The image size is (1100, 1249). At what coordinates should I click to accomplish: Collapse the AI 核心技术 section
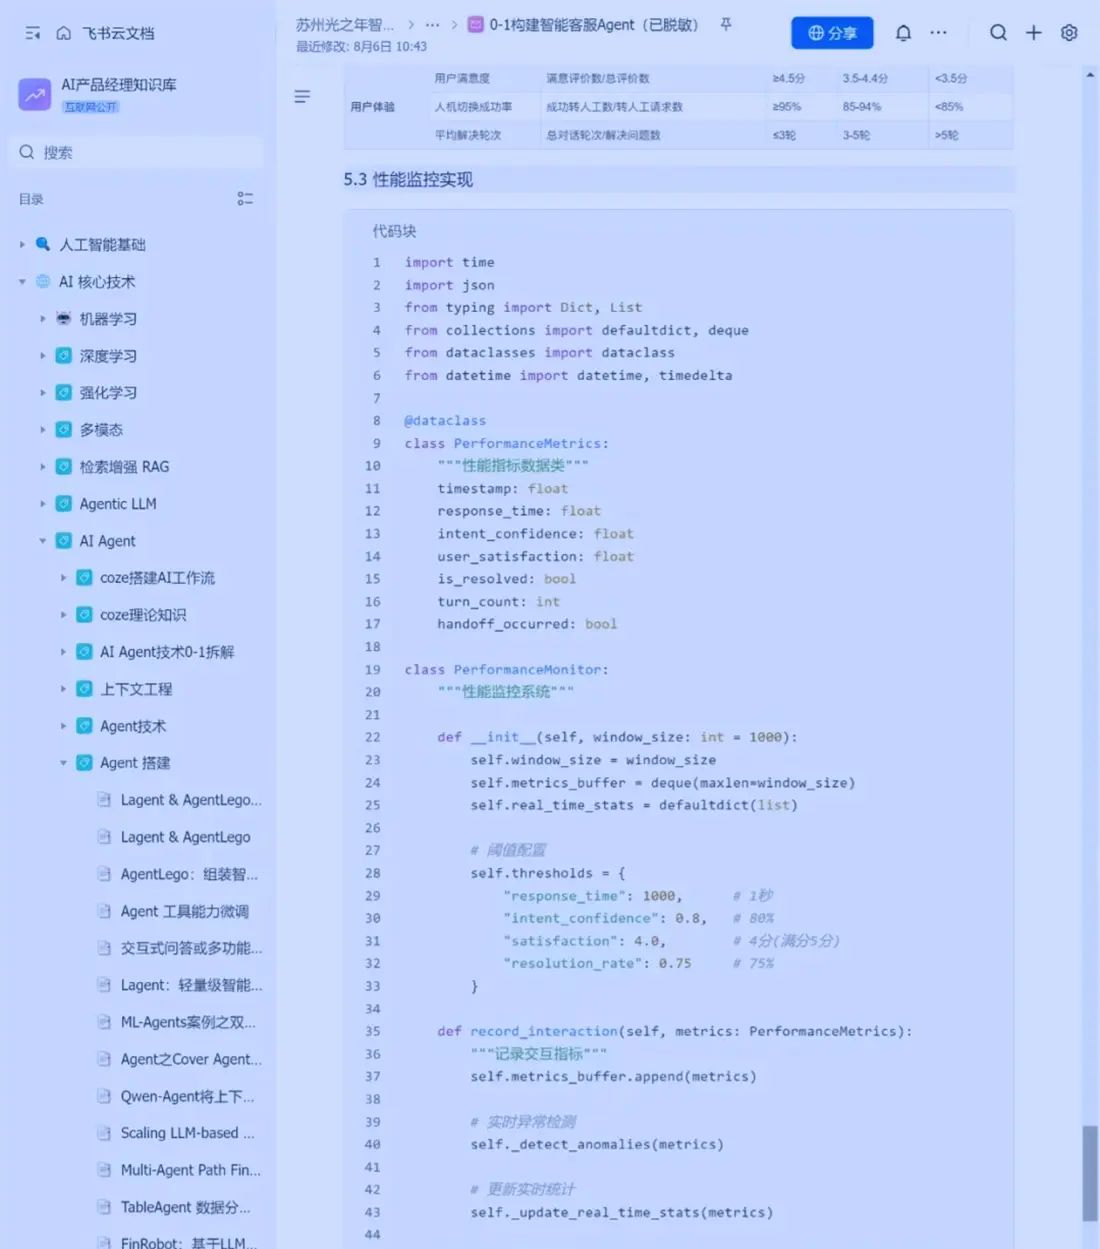pos(22,282)
